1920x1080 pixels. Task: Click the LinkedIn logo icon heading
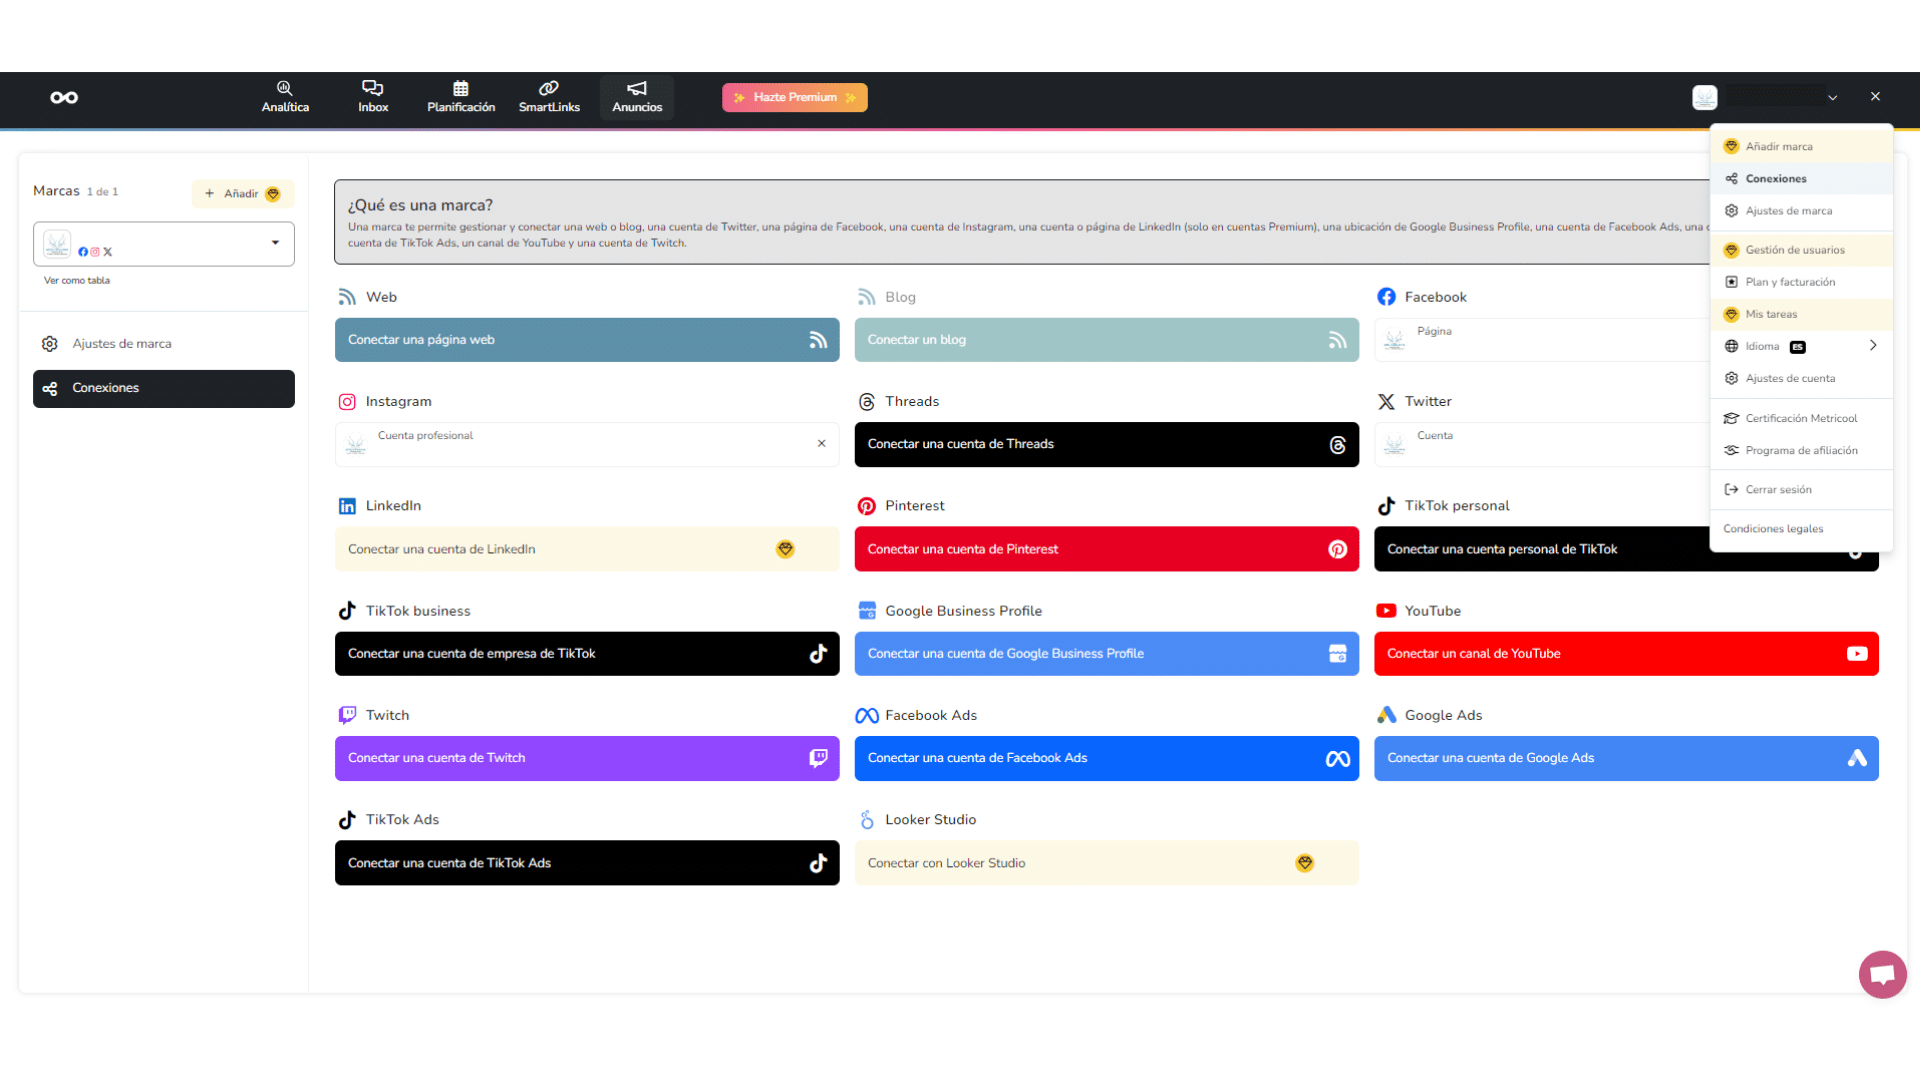tap(347, 506)
